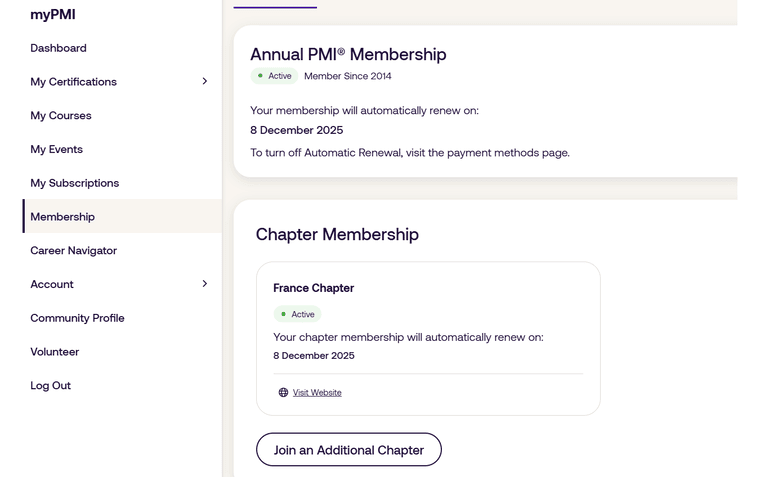Go to My Courses
Viewport: 760px width, 477px height.
point(61,116)
